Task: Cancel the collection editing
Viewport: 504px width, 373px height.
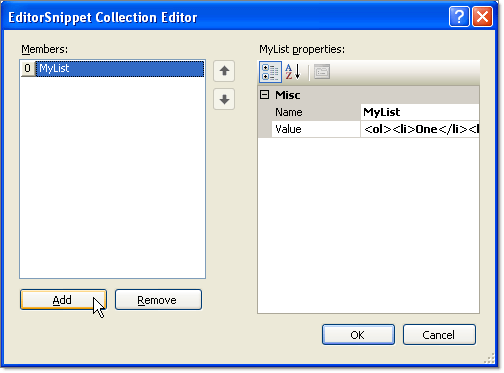Action: click(x=439, y=335)
